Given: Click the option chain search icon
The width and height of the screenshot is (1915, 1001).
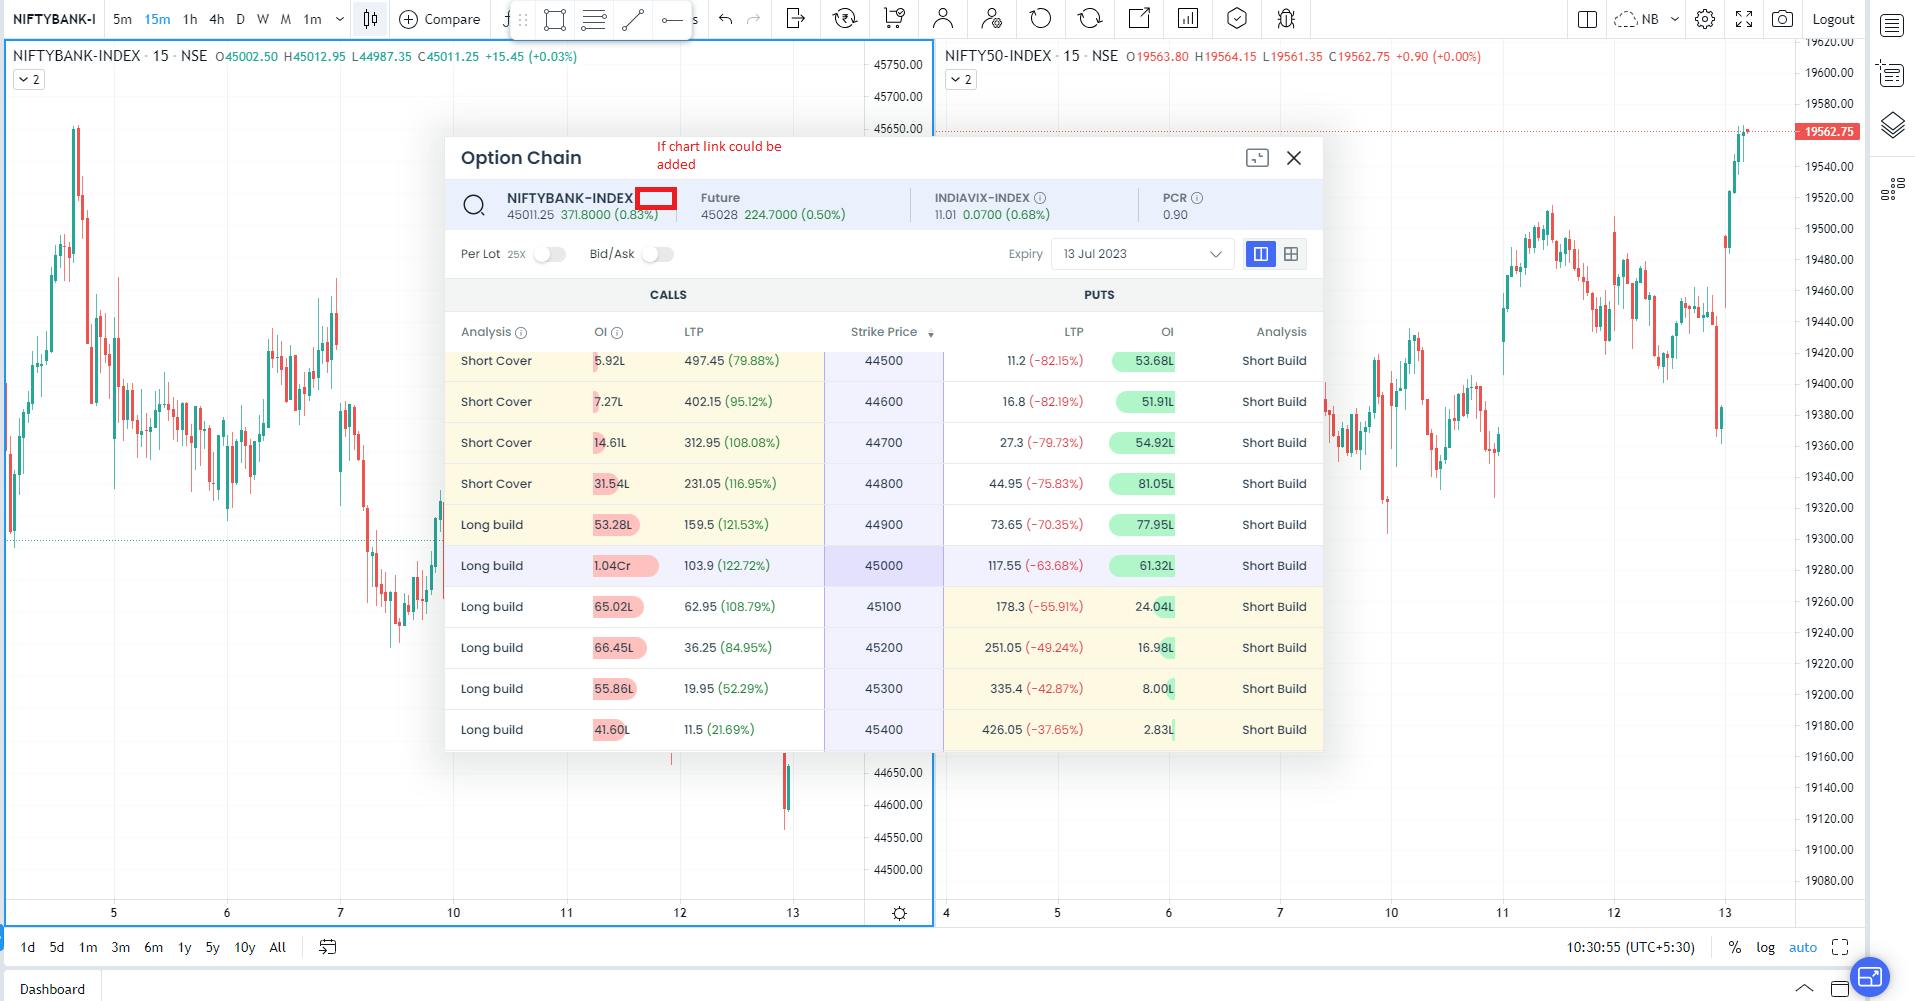Looking at the screenshot, I should [x=474, y=206].
